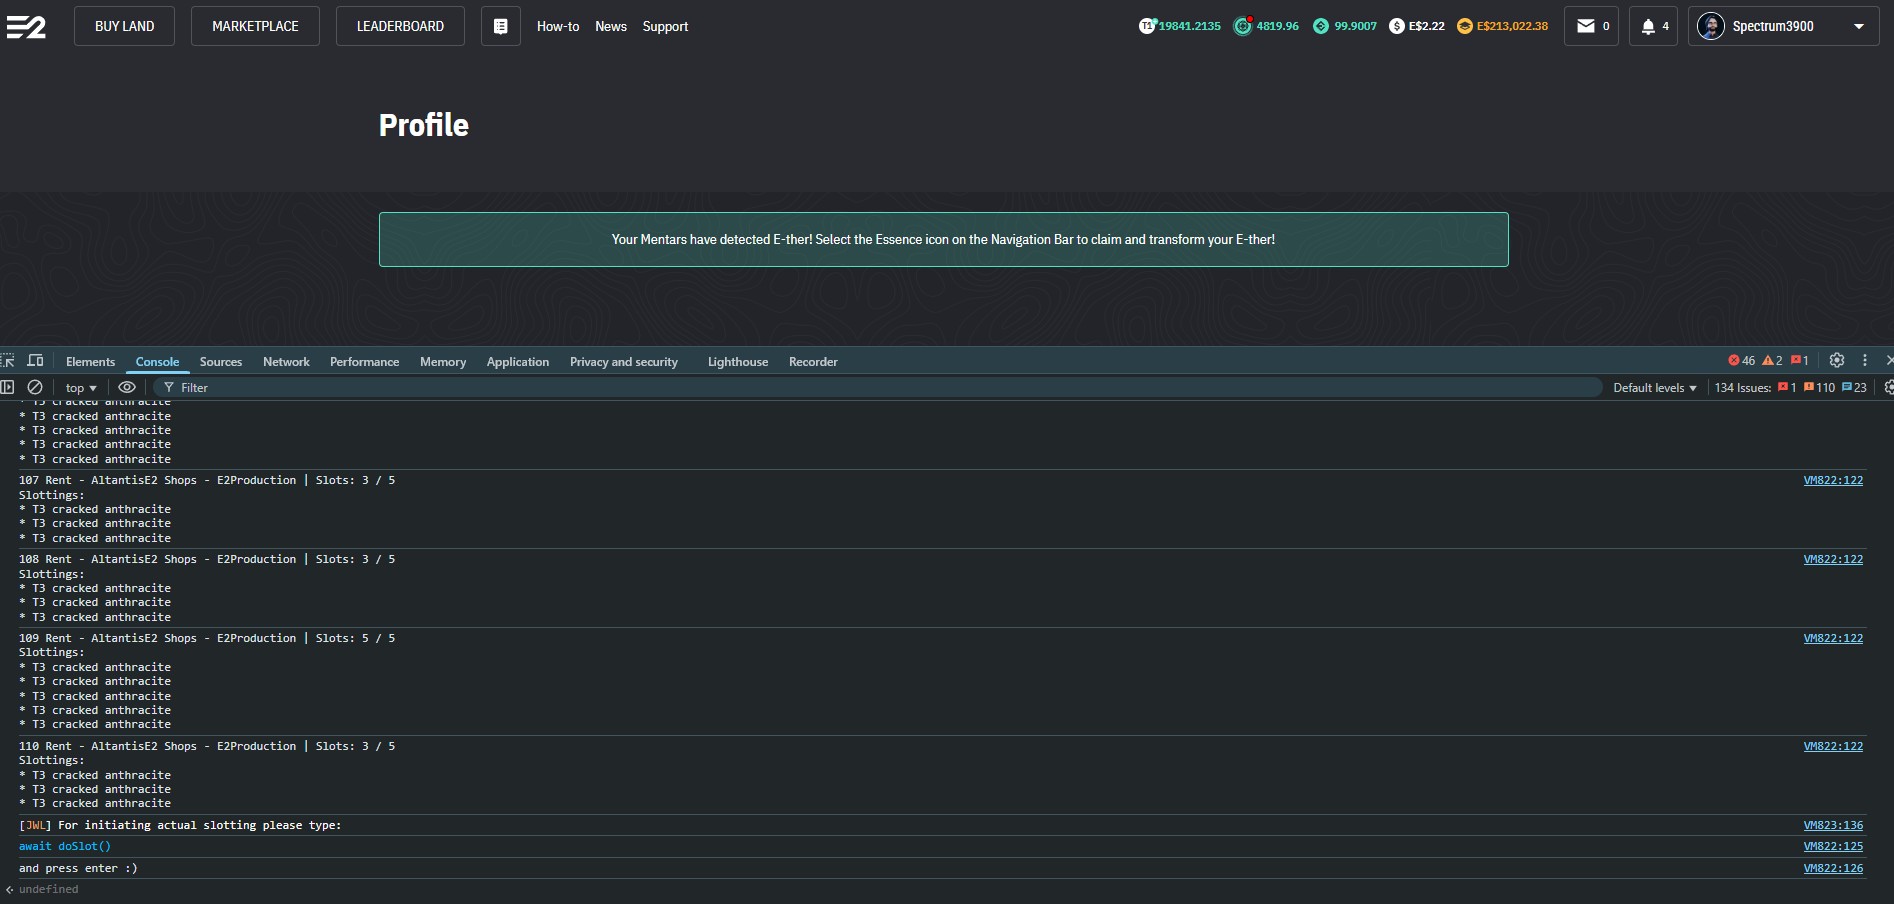Open the Default levels dropdown
The image size is (1894, 904).
pos(1654,388)
